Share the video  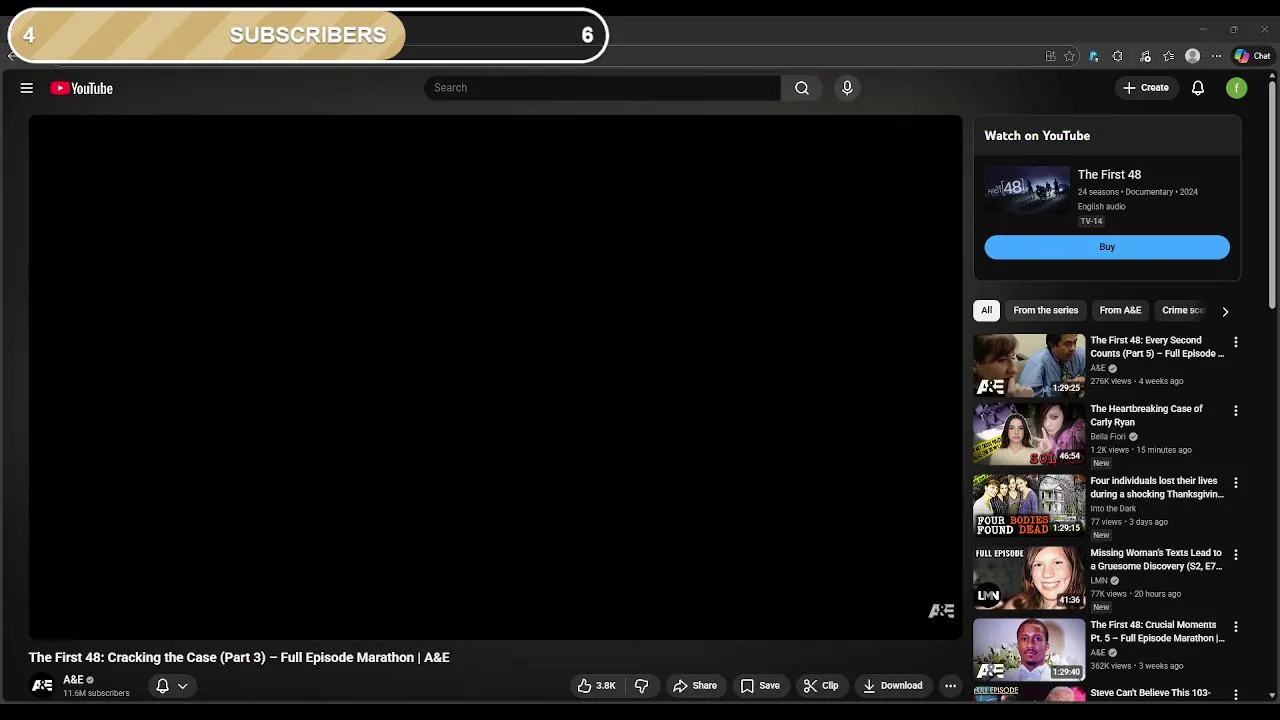pyautogui.click(x=695, y=686)
